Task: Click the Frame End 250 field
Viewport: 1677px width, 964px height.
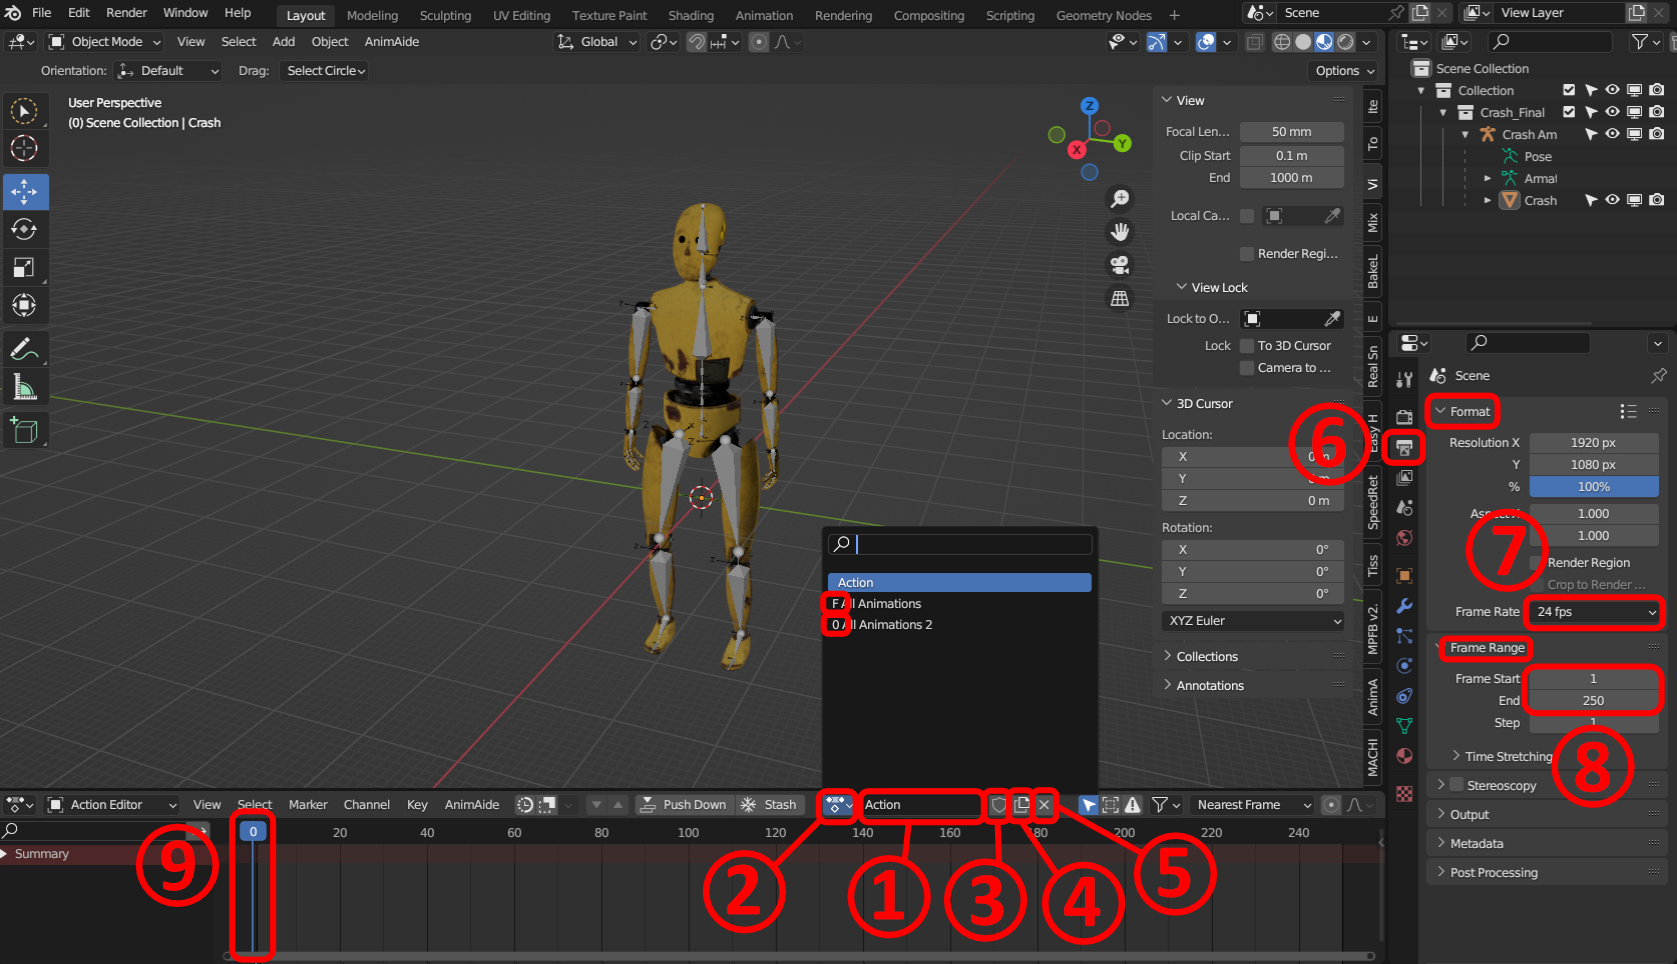Action: tap(1594, 701)
